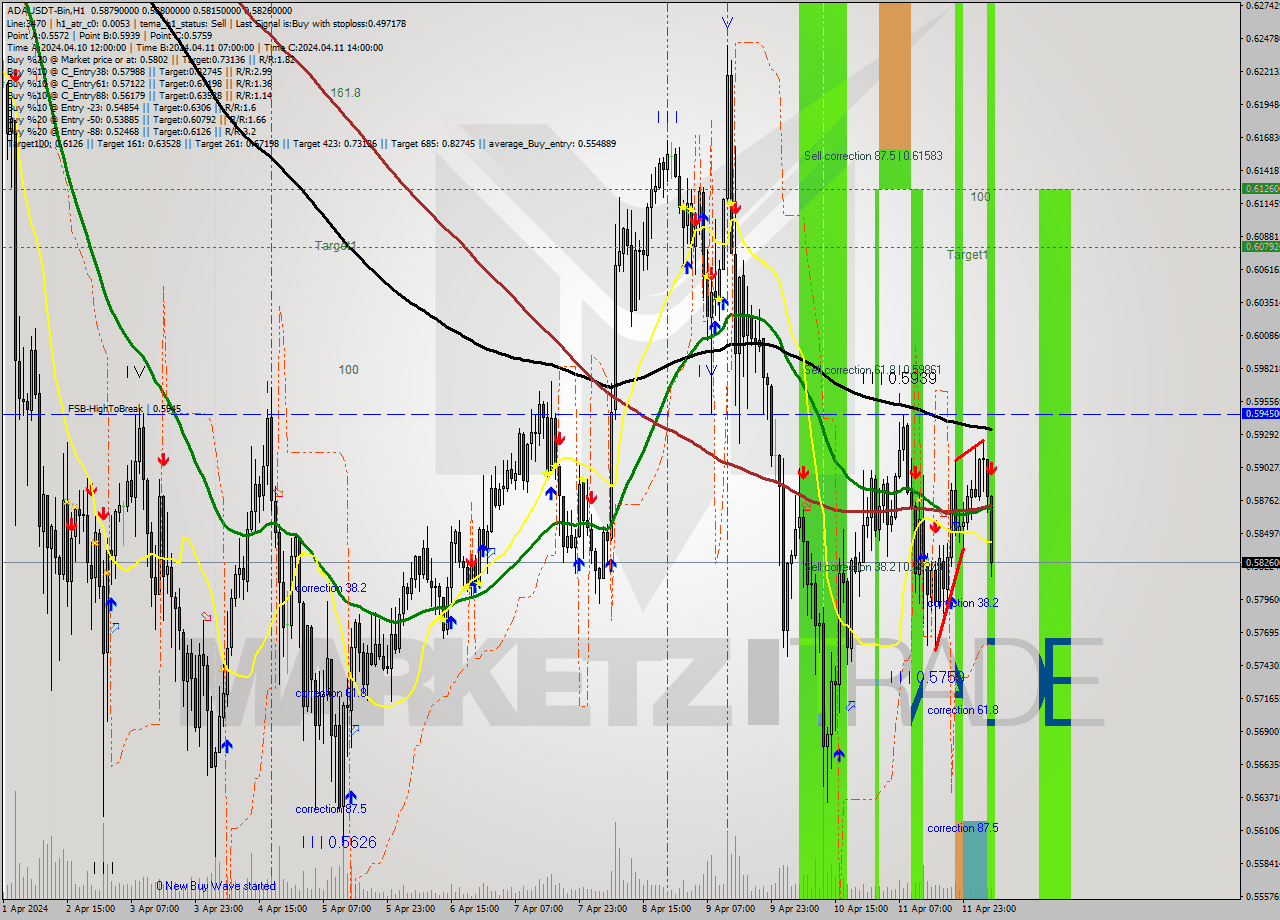
Task: Click the green 0.61260 price tag
Action: coord(1260,188)
